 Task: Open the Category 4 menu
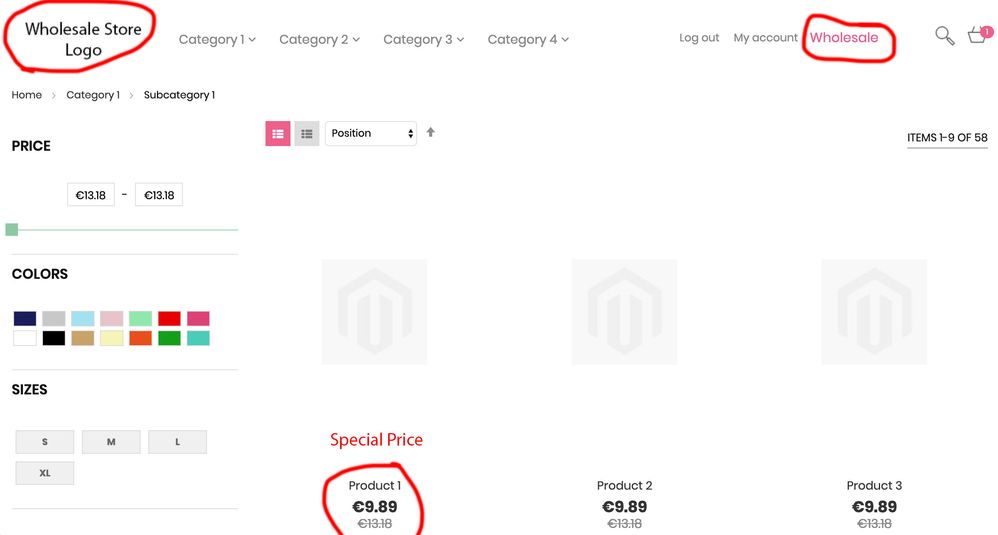528,40
